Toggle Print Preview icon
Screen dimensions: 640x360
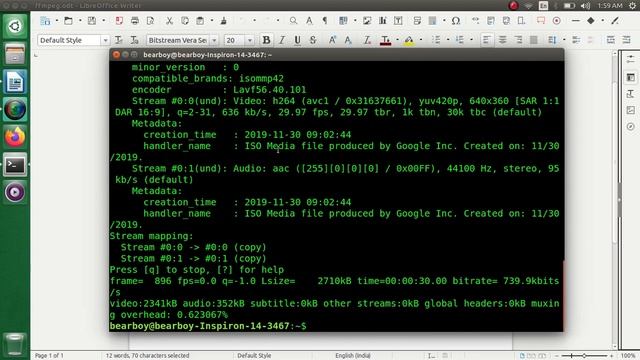coord(150,21)
